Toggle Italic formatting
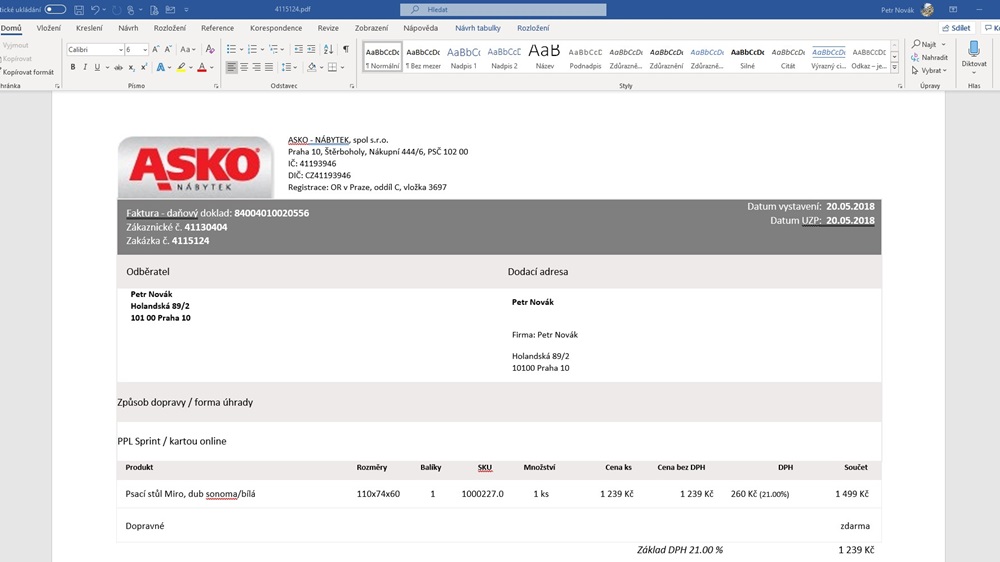 [85, 67]
